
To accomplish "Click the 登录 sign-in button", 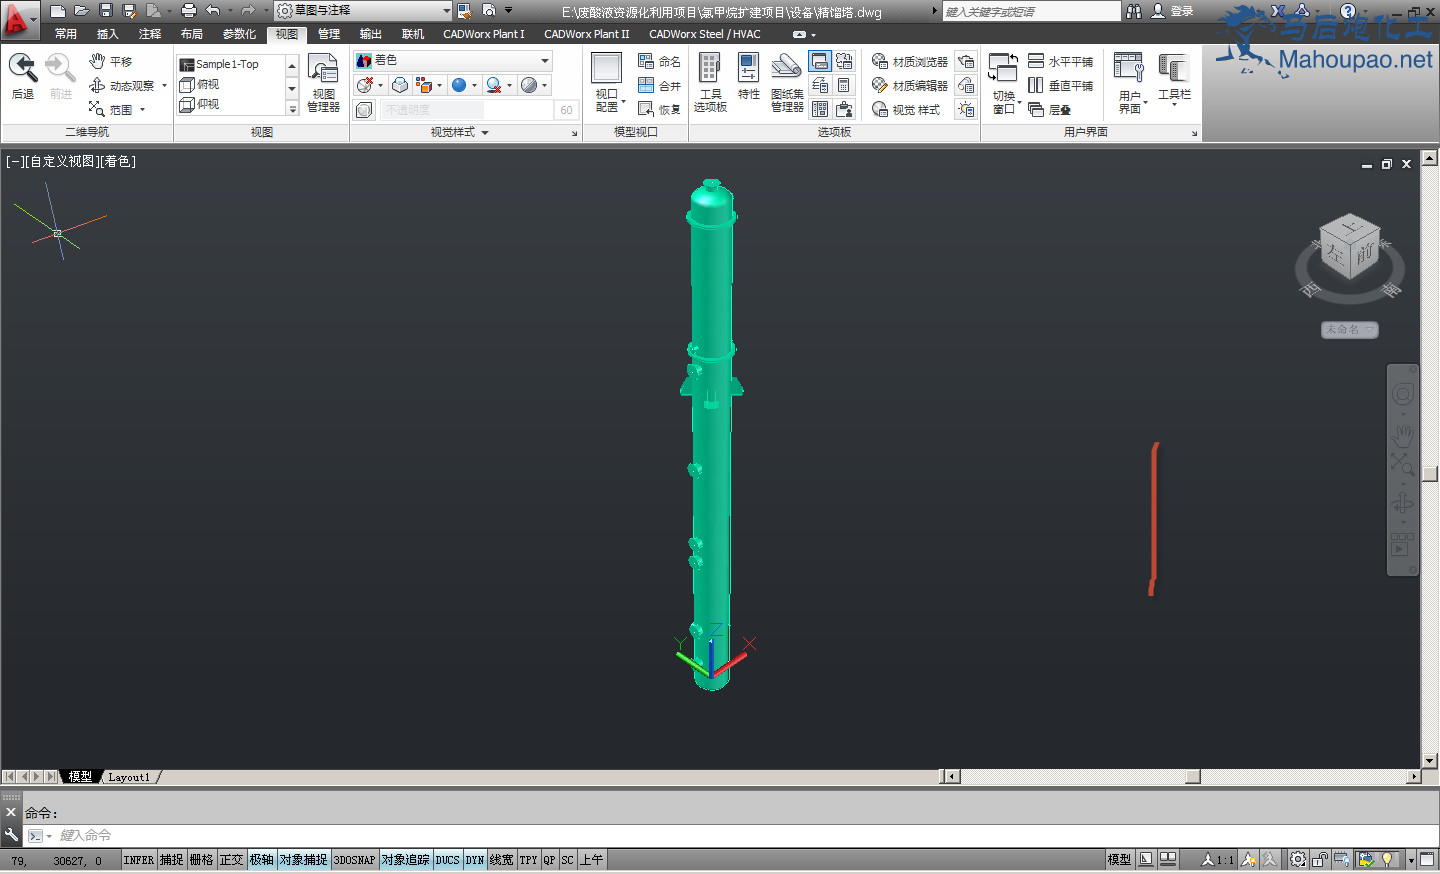I will click(x=1172, y=11).
